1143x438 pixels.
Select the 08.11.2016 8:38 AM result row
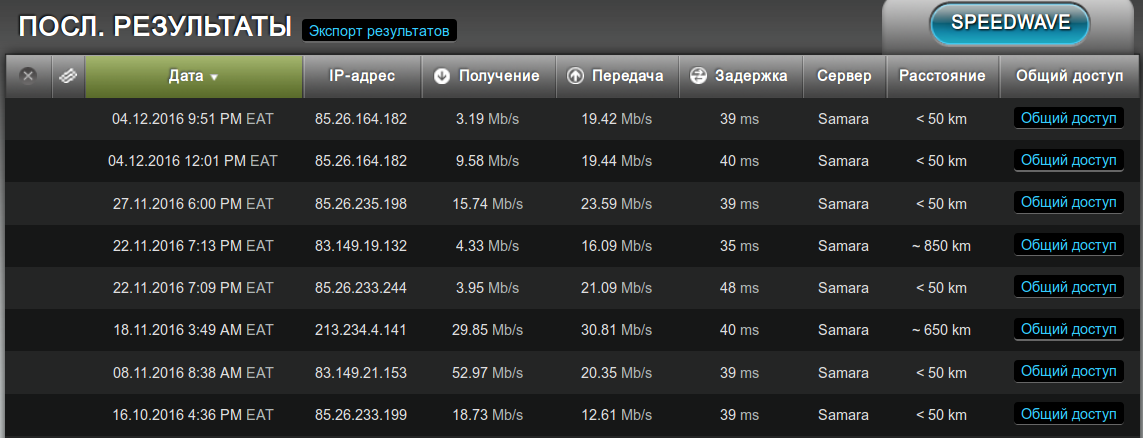point(192,372)
